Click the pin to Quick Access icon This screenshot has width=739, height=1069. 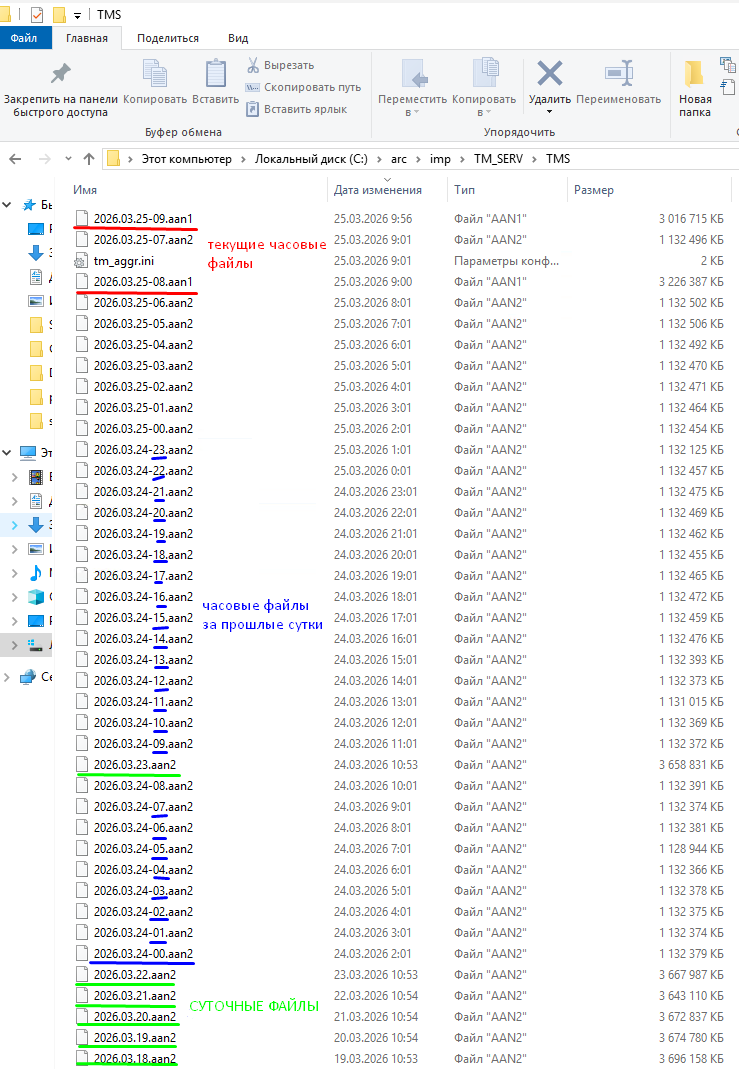(x=60, y=74)
